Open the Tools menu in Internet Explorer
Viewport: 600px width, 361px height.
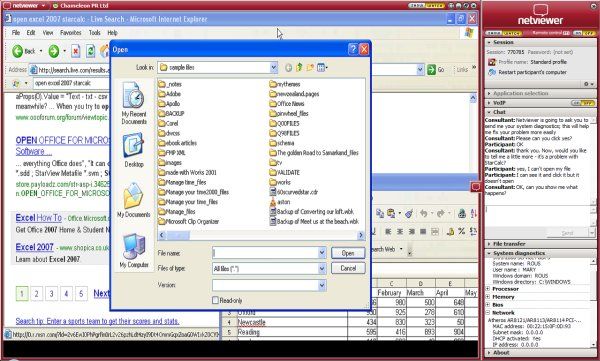click(95, 33)
